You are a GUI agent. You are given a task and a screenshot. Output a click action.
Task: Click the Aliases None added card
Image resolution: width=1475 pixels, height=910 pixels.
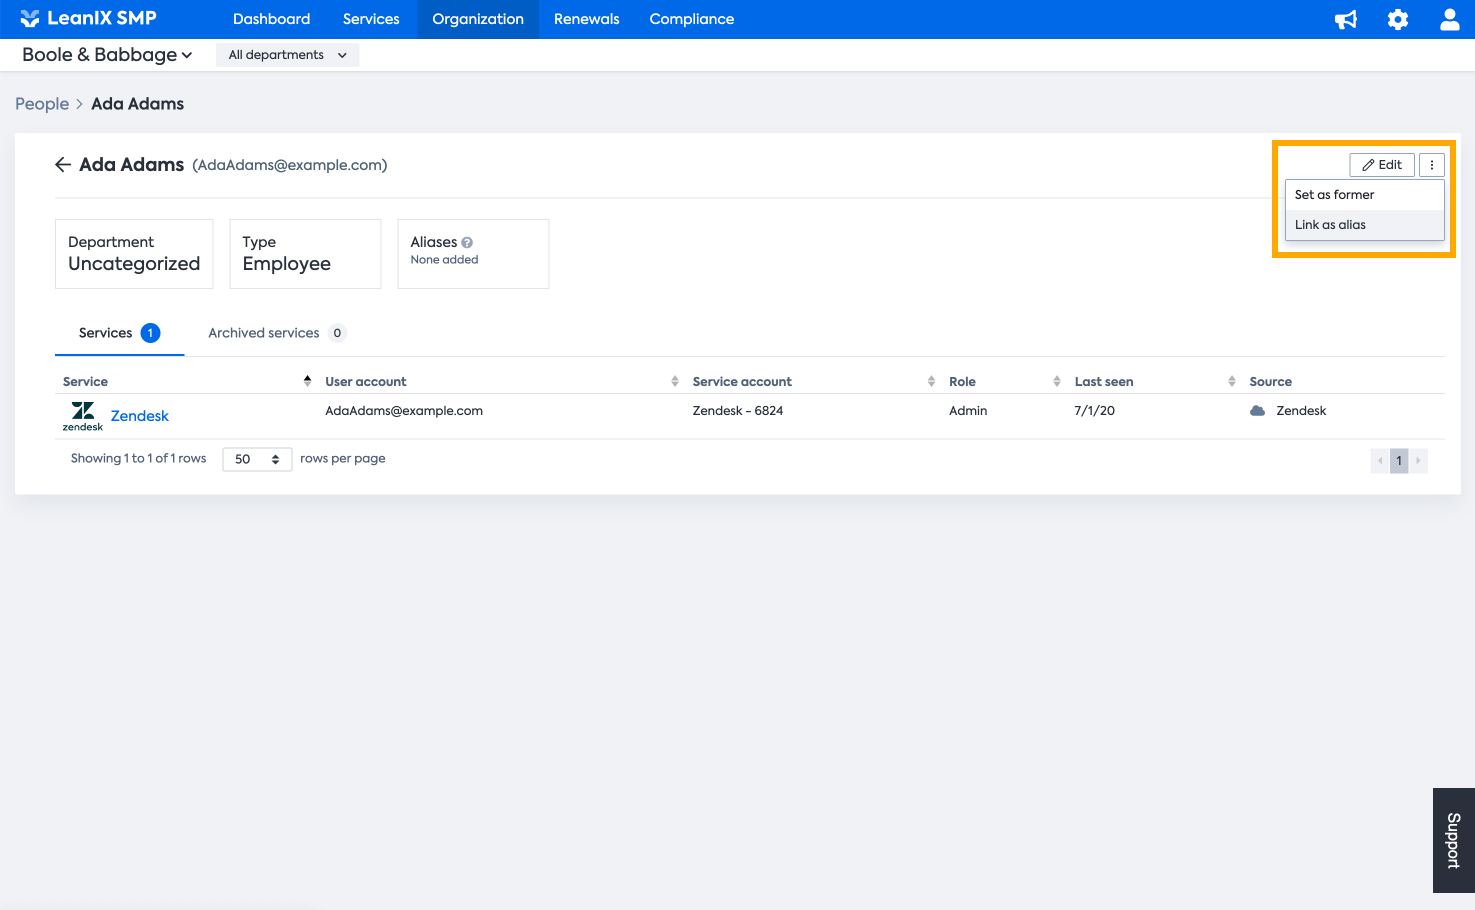(473, 254)
